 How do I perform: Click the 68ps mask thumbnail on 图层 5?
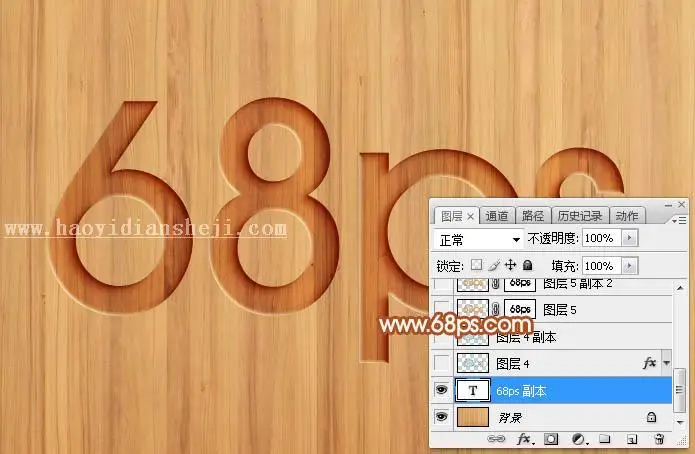tap(520, 309)
